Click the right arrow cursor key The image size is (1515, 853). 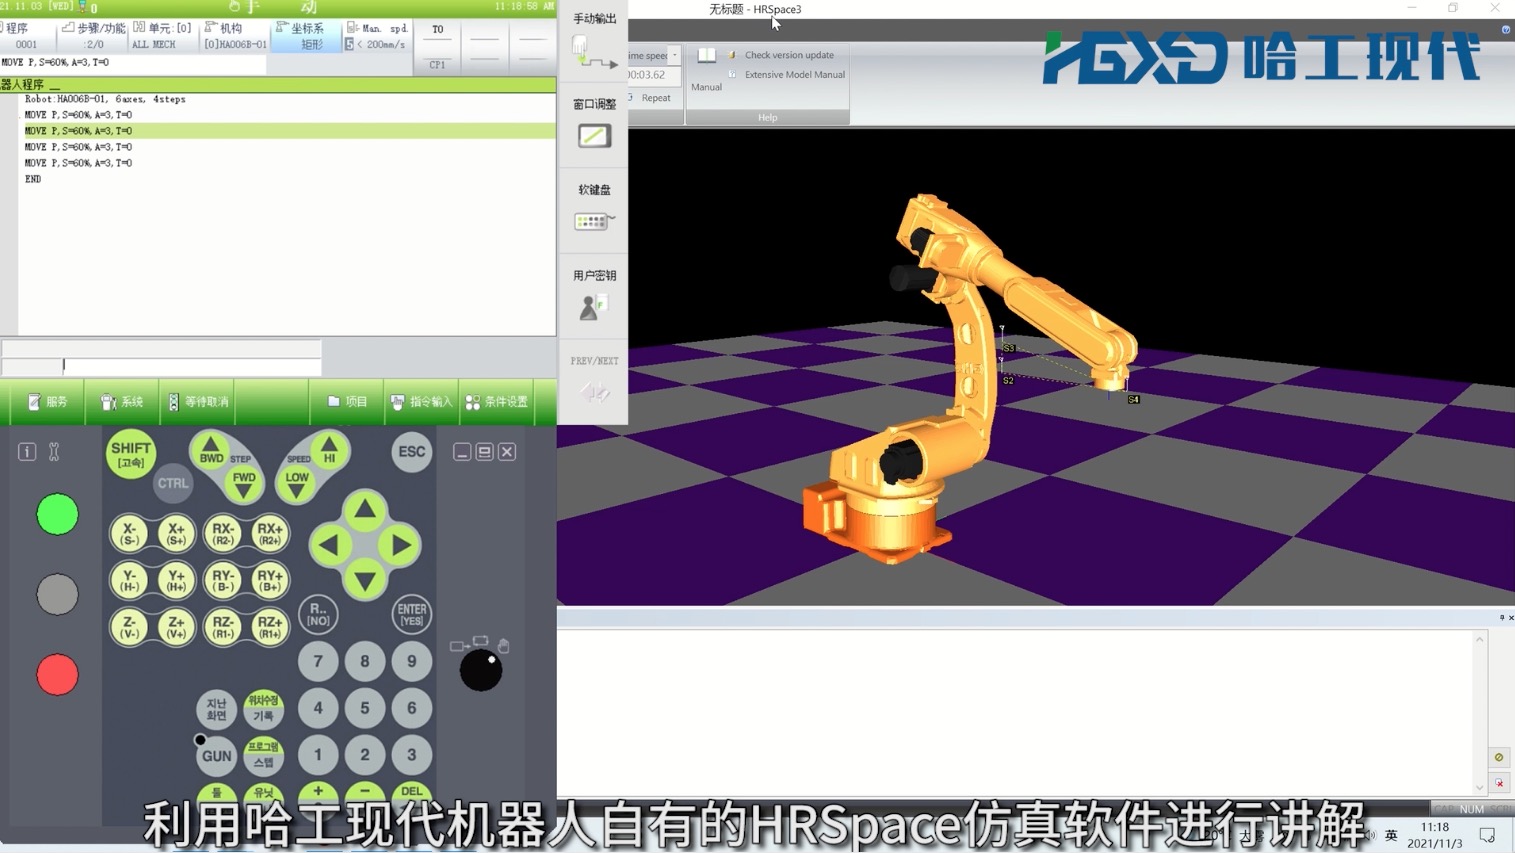point(401,546)
